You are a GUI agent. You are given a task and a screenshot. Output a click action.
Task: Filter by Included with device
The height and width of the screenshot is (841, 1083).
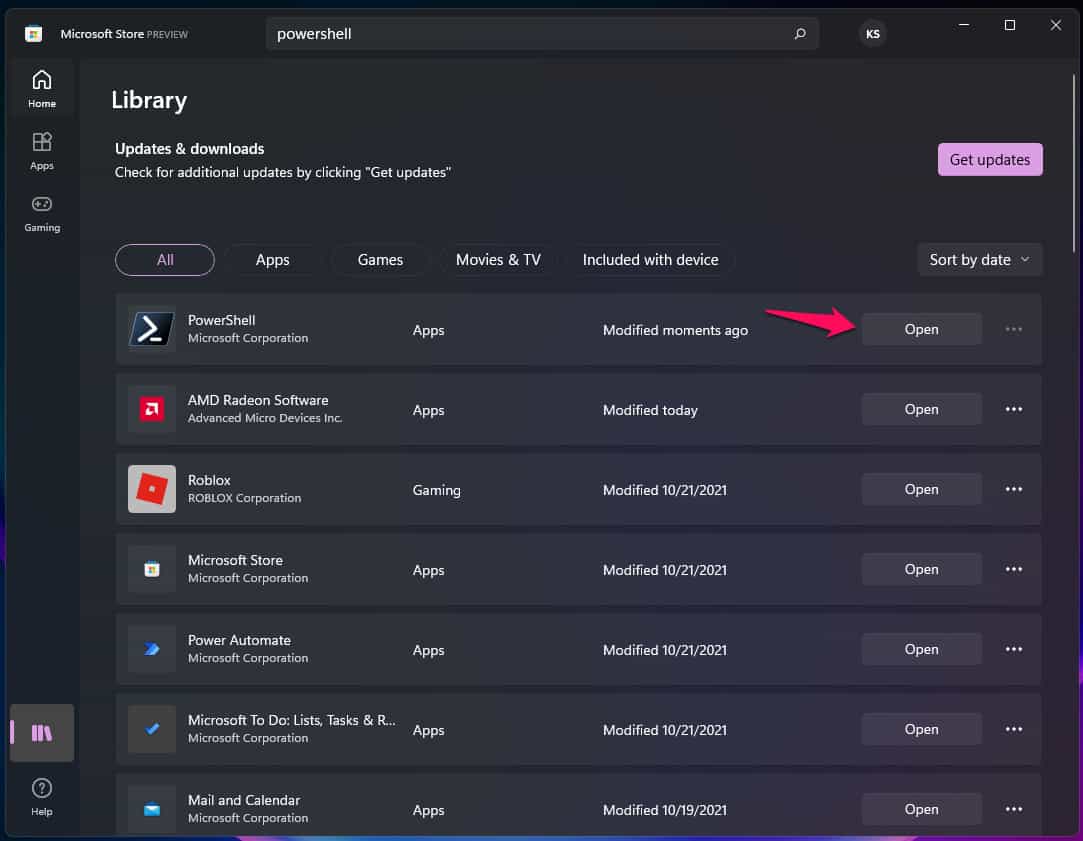click(x=650, y=260)
